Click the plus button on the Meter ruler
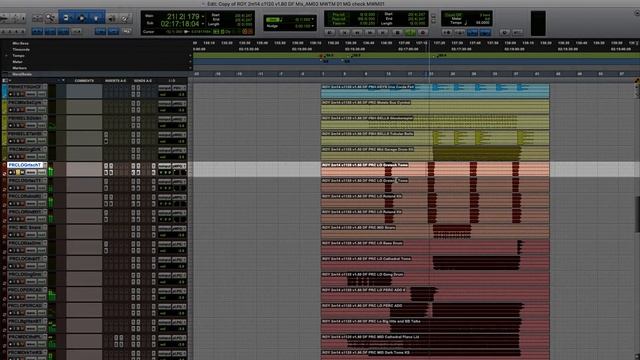Viewport: 640px width, 360px height. click(x=190, y=62)
